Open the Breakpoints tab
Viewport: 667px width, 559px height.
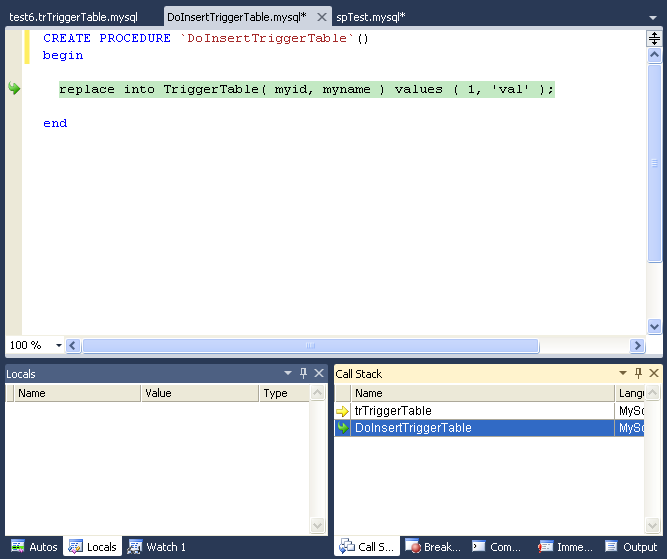click(434, 547)
